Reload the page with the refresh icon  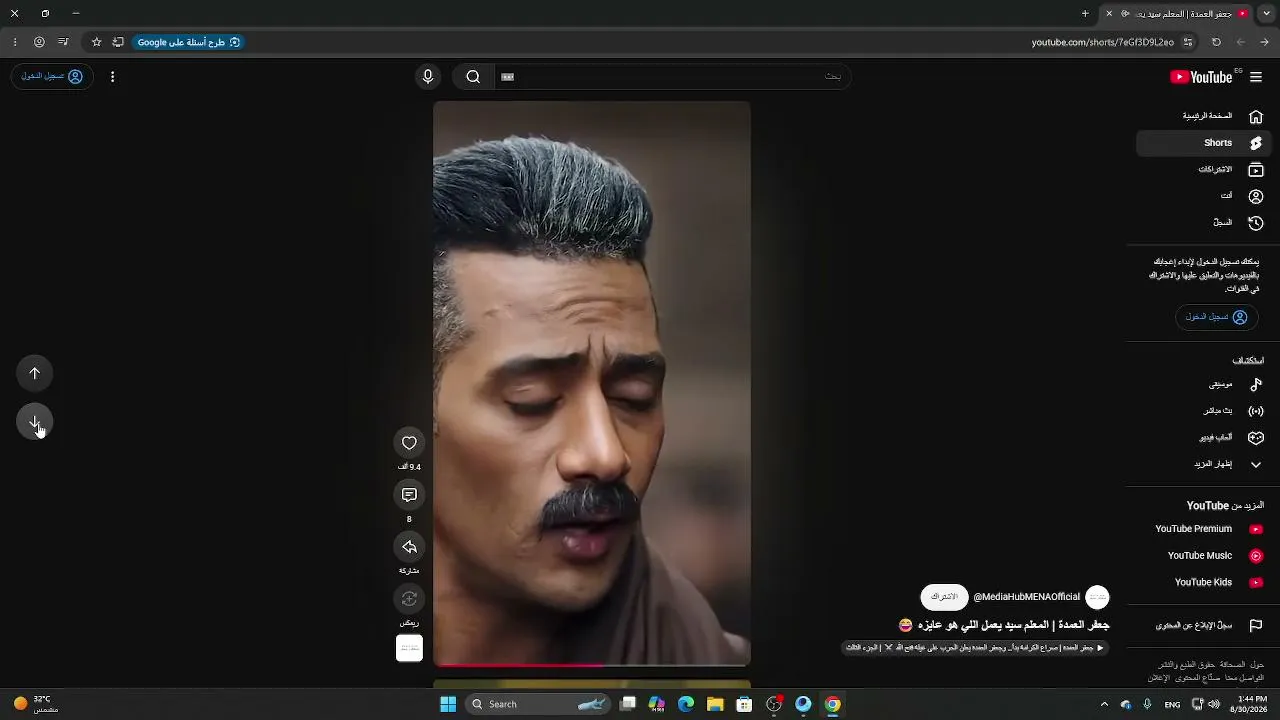point(1216,42)
